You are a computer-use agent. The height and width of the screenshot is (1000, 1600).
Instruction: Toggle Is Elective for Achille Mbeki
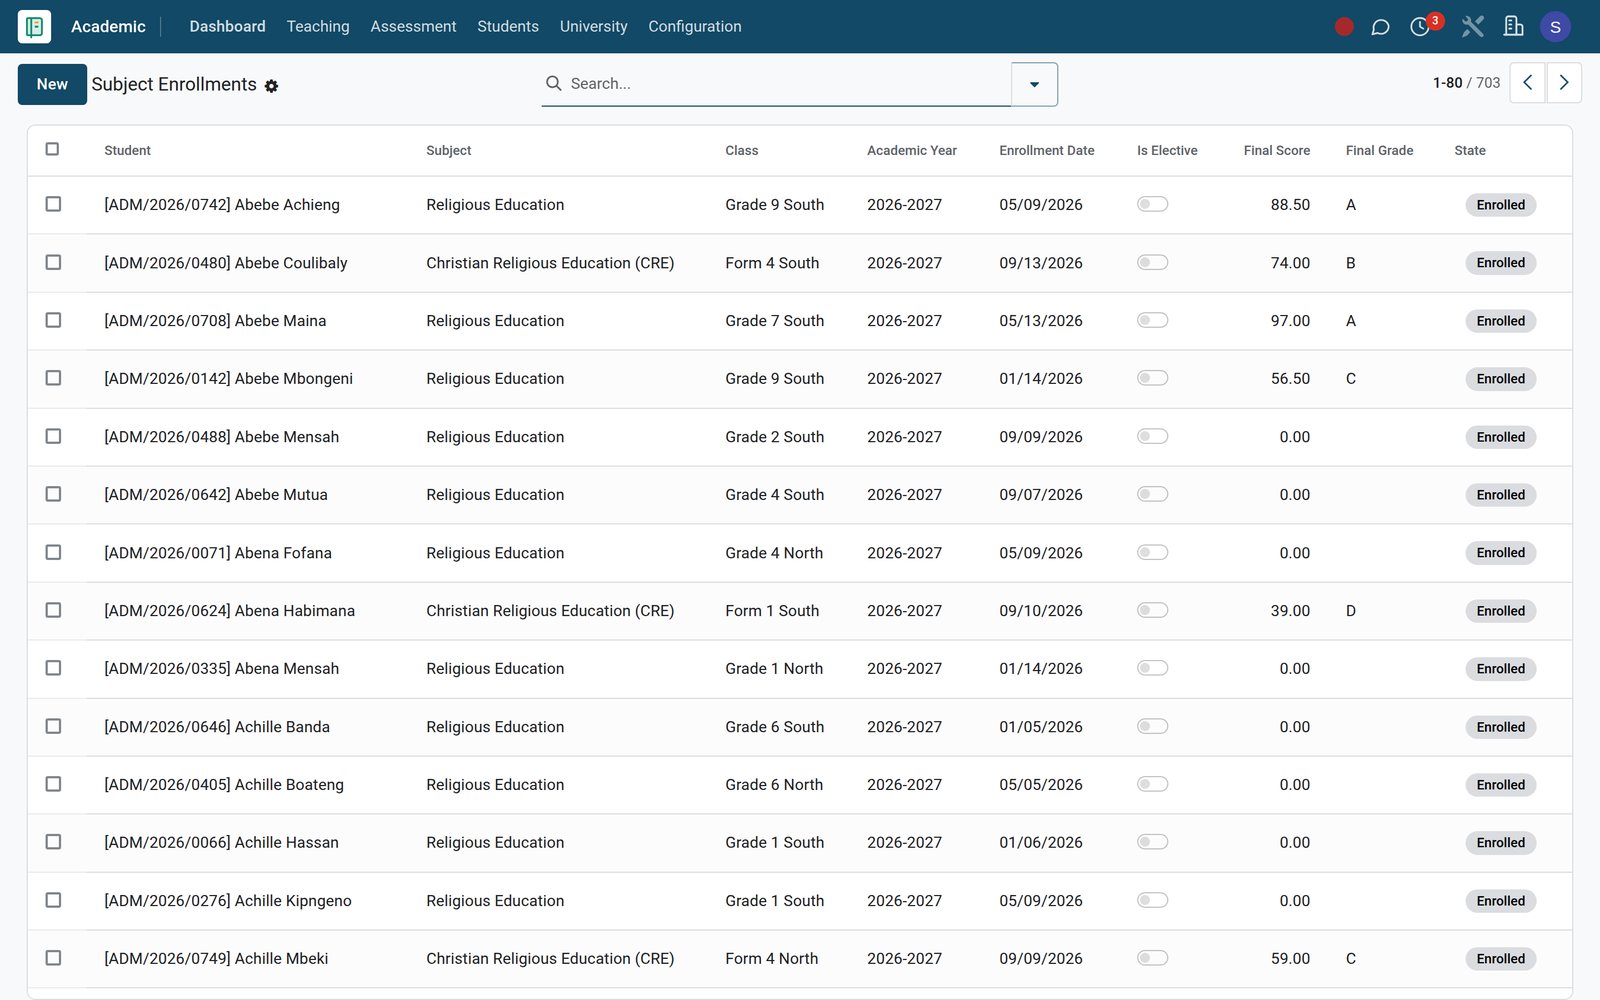(1152, 958)
